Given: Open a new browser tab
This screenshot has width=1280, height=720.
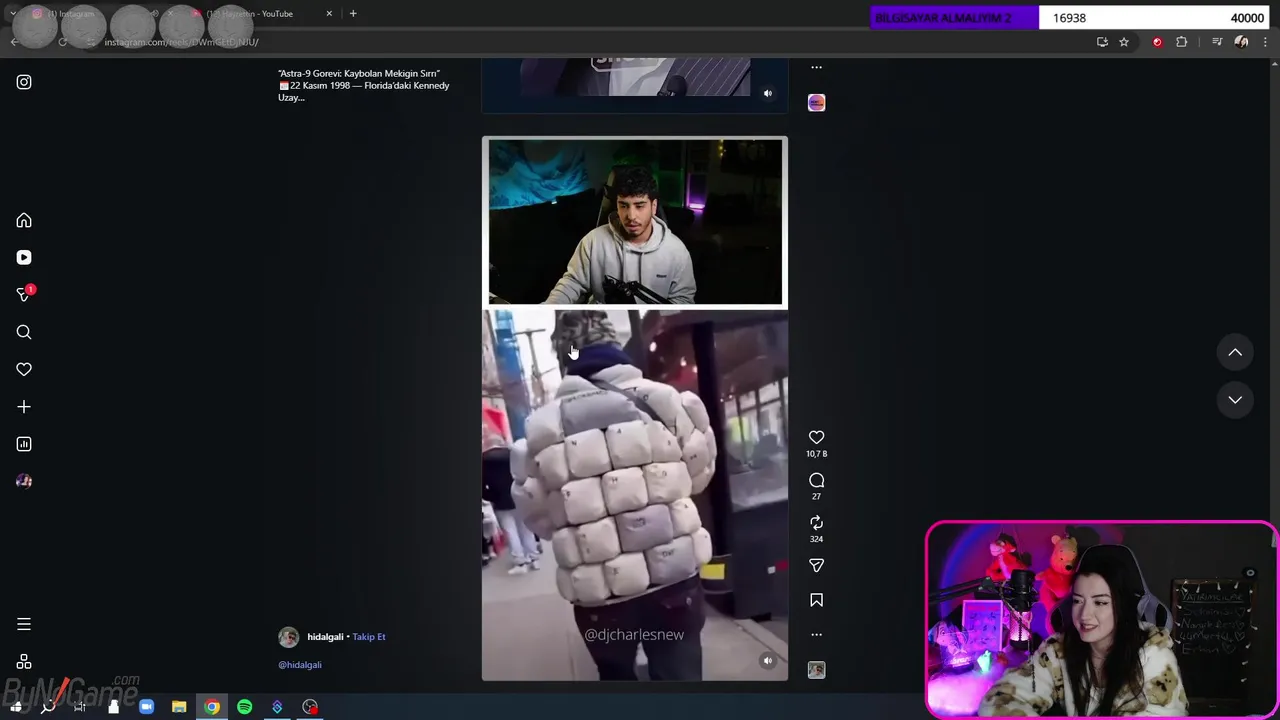Looking at the screenshot, I should click(353, 14).
